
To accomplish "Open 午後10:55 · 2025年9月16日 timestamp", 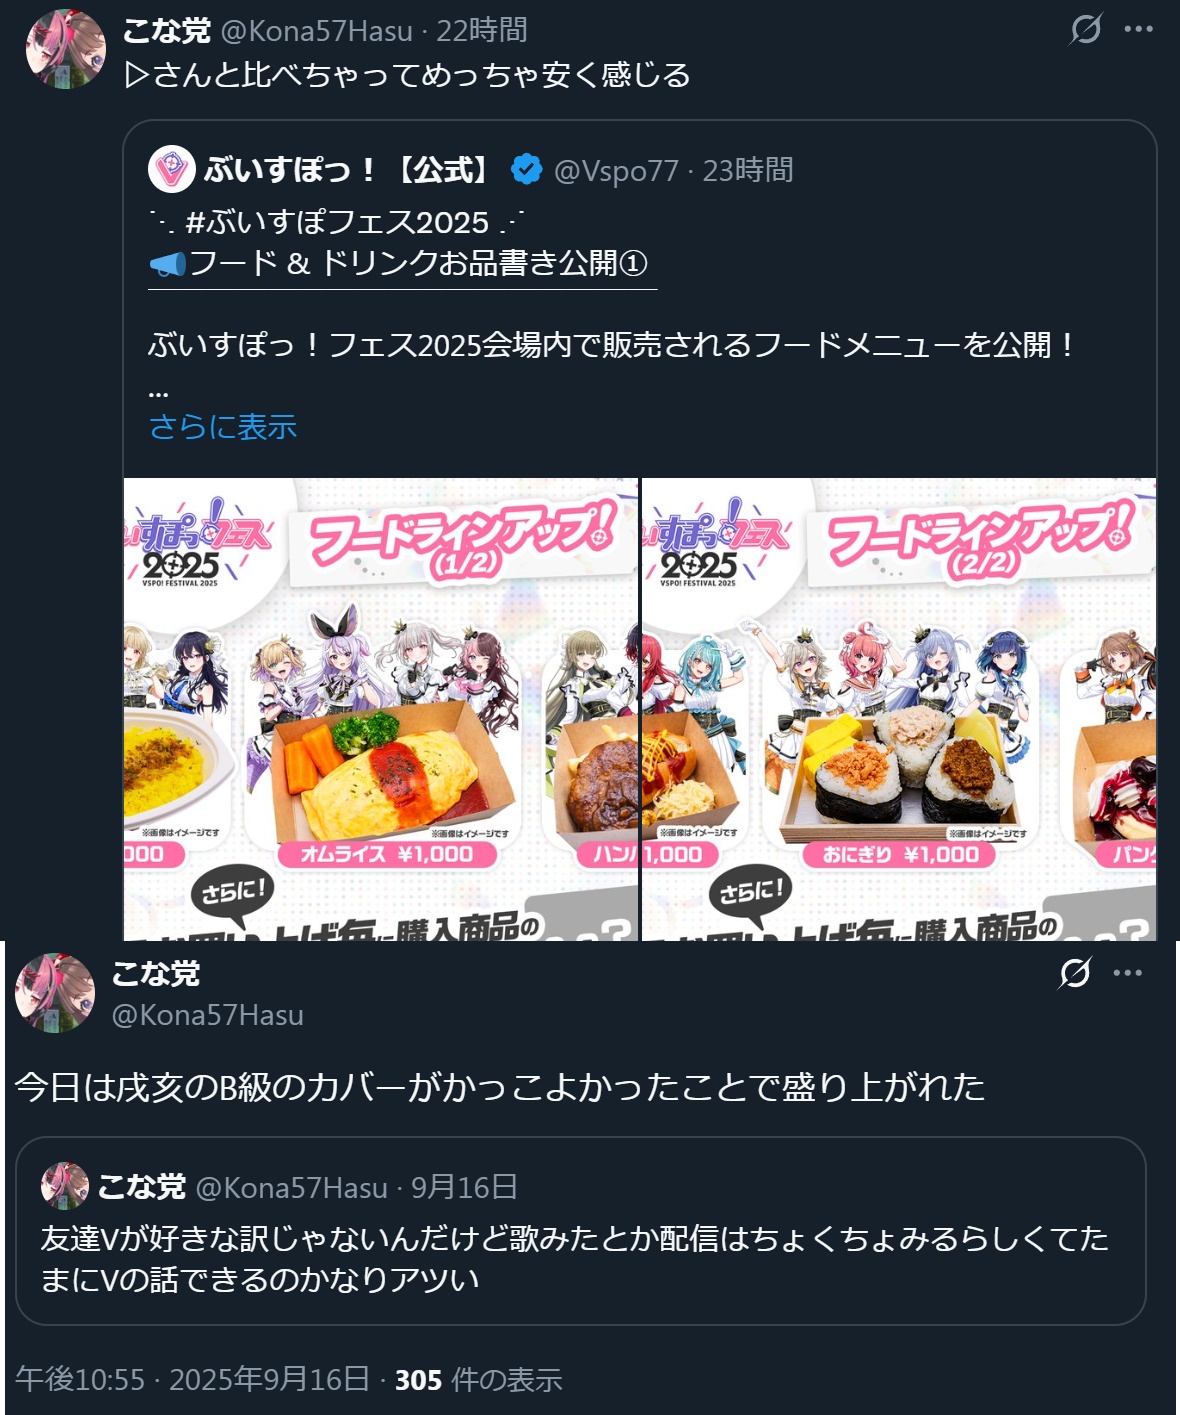I will (x=192, y=1380).
